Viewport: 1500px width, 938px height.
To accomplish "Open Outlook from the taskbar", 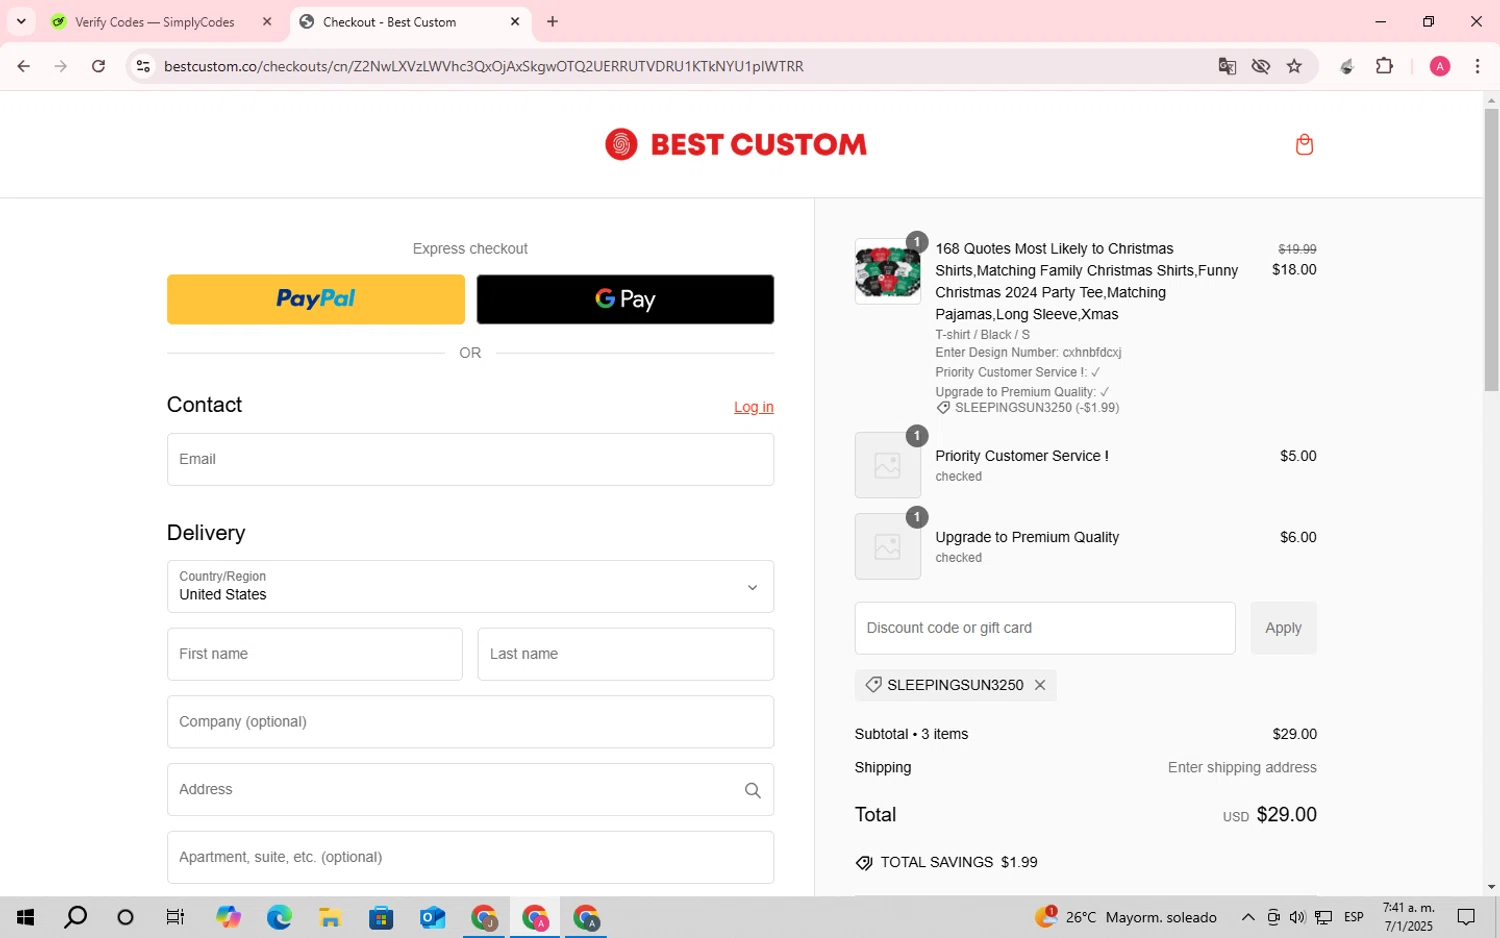I will 432,917.
